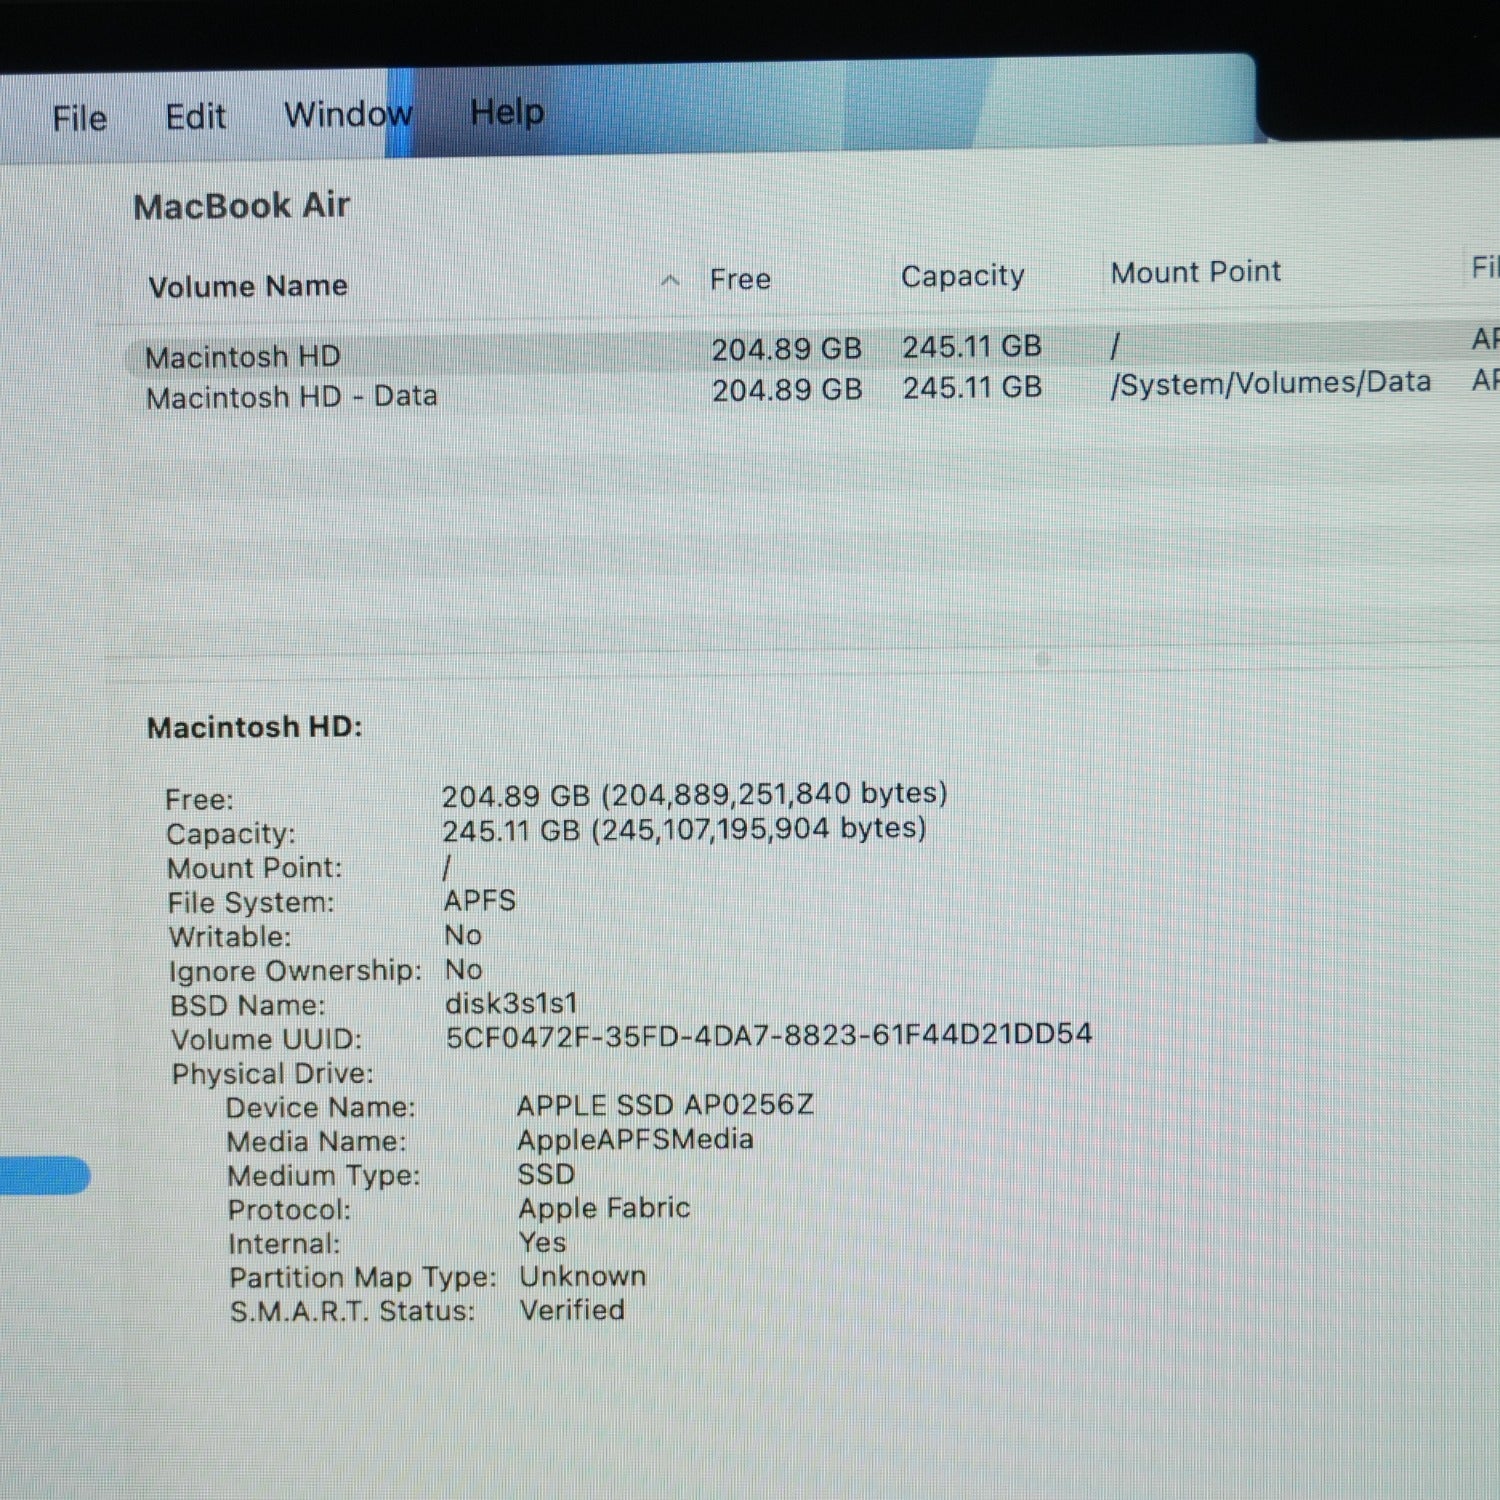The height and width of the screenshot is (1500, 1500).
Task: Click the Protocol value Apple Fabric
Action: coord(604,1208)
